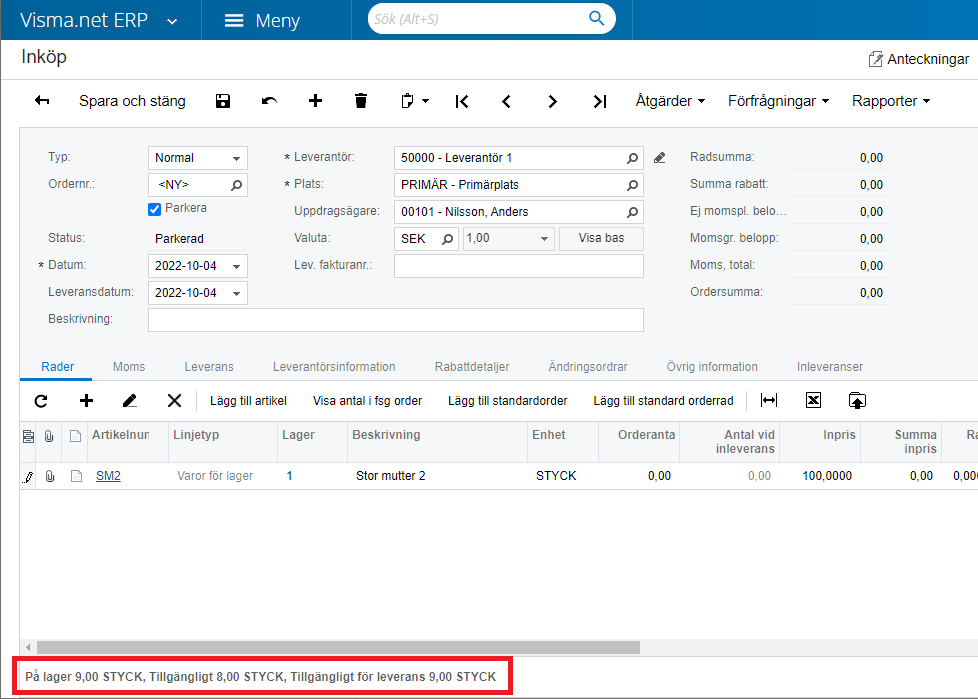978x699 pixels.
Task: Click the undo arrow icon
Action: point(269,101)
